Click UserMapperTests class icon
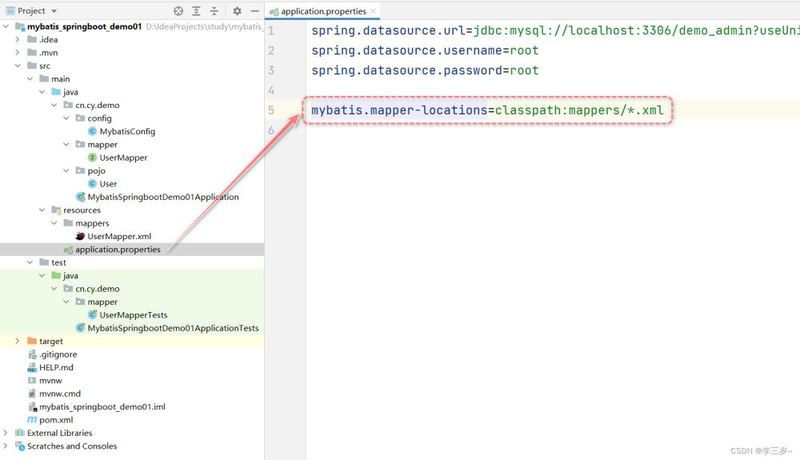Image resolution: width=800 pixels, height=460 pixels. click(92, 315)
